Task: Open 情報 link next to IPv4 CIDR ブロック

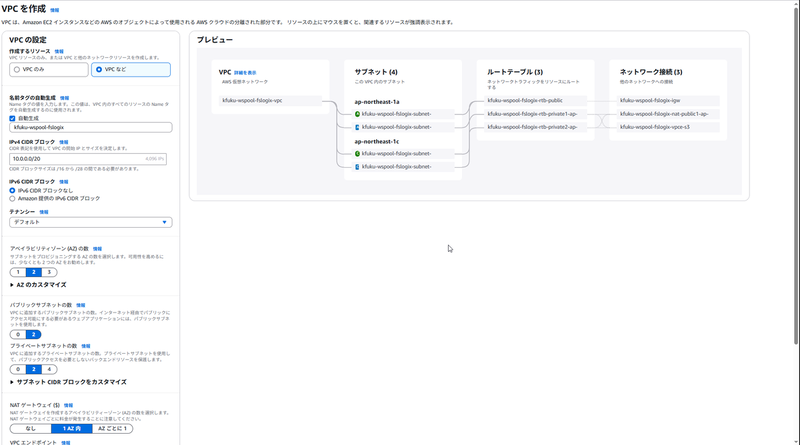Action: (x=63, y=142)
